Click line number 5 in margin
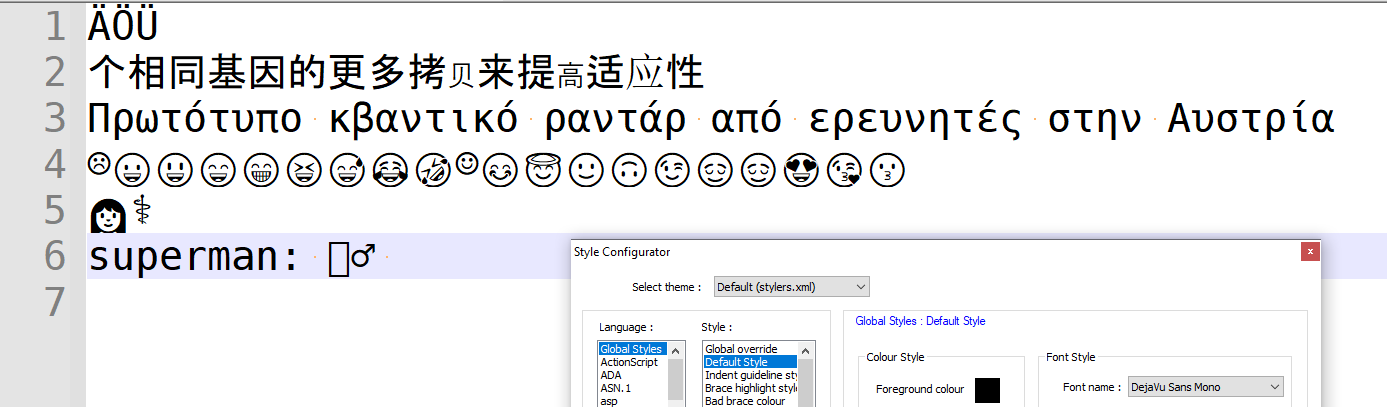The width and height of the screenshot is (1387, 407). [57, 210]
